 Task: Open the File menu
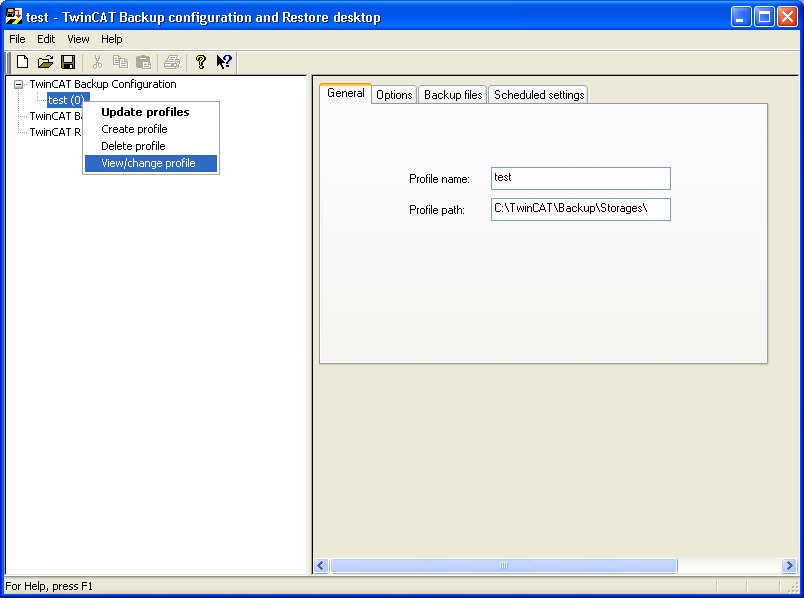click(17, 39)
